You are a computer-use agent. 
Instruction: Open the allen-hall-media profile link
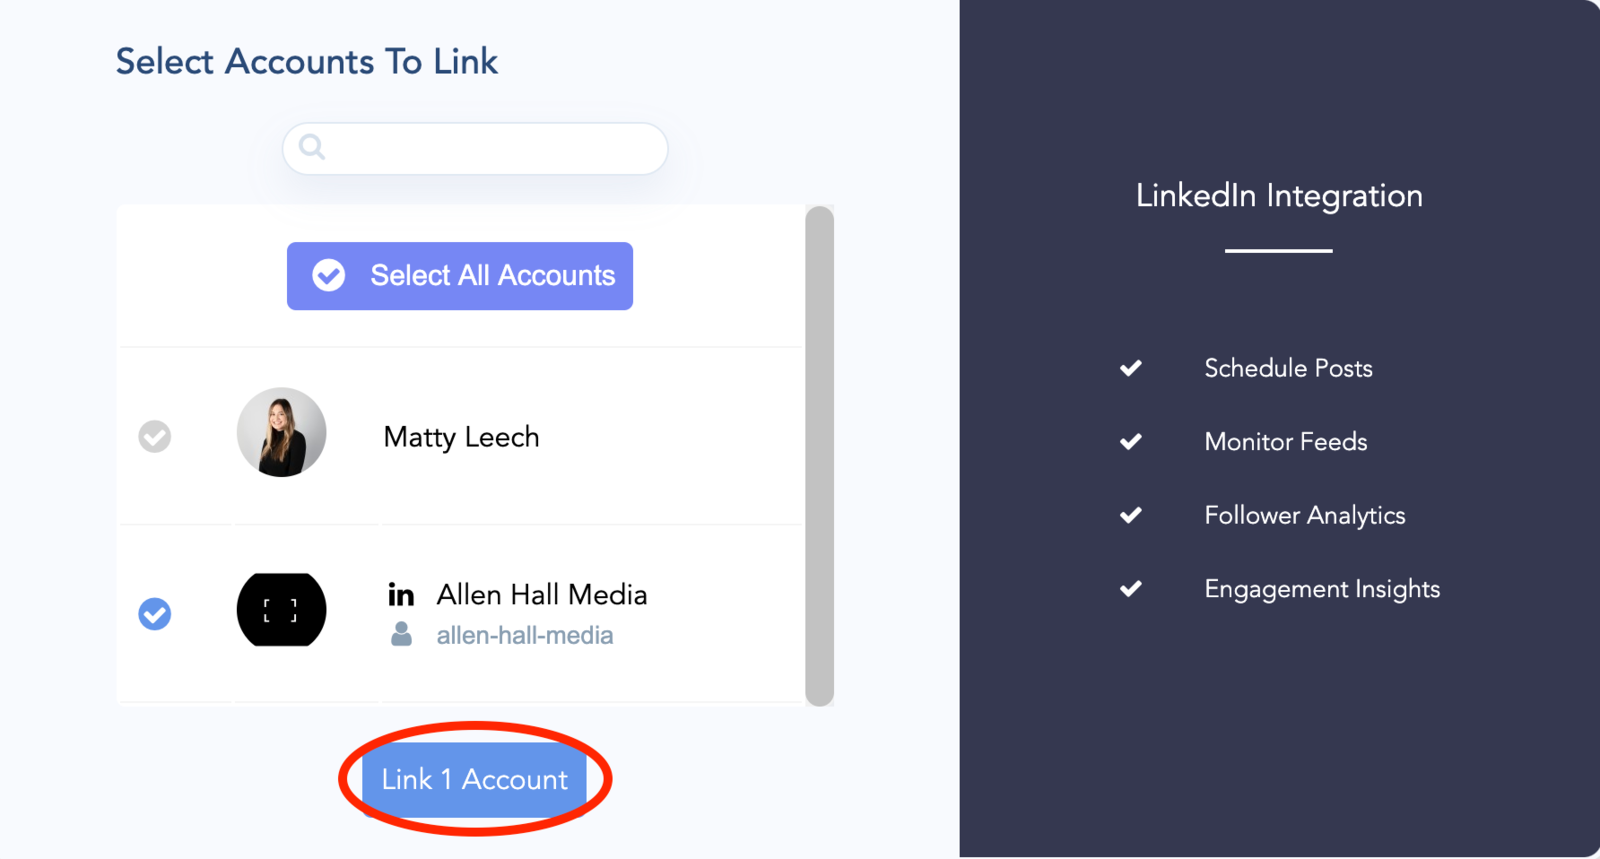525,635
